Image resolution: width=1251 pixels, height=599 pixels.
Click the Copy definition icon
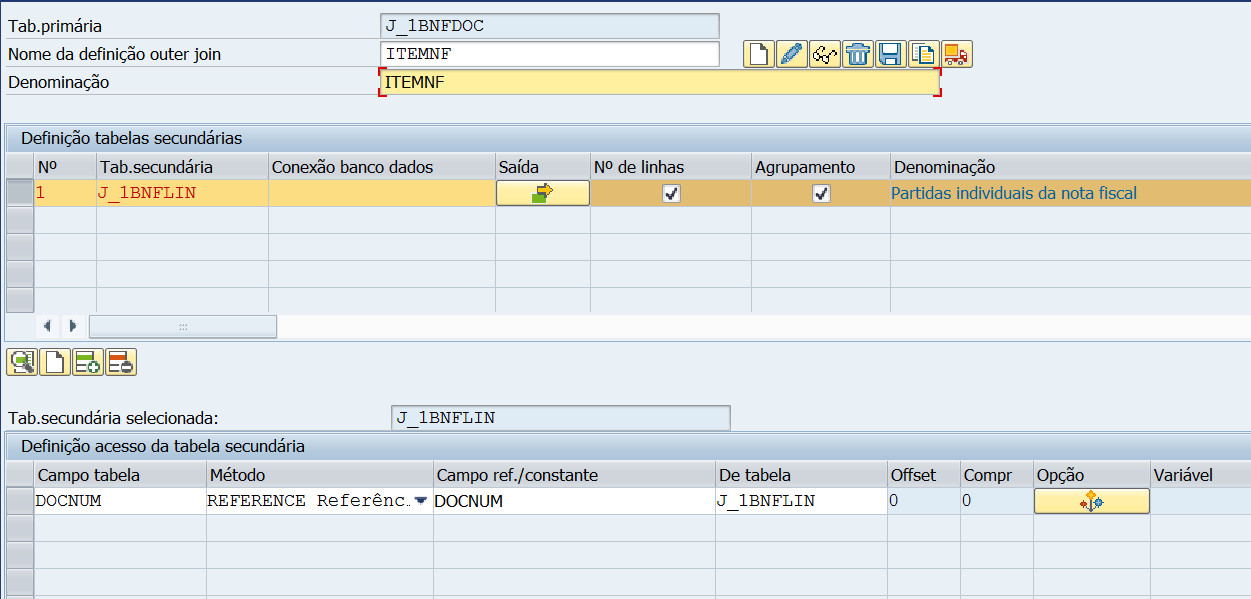[x=924, y=54]
